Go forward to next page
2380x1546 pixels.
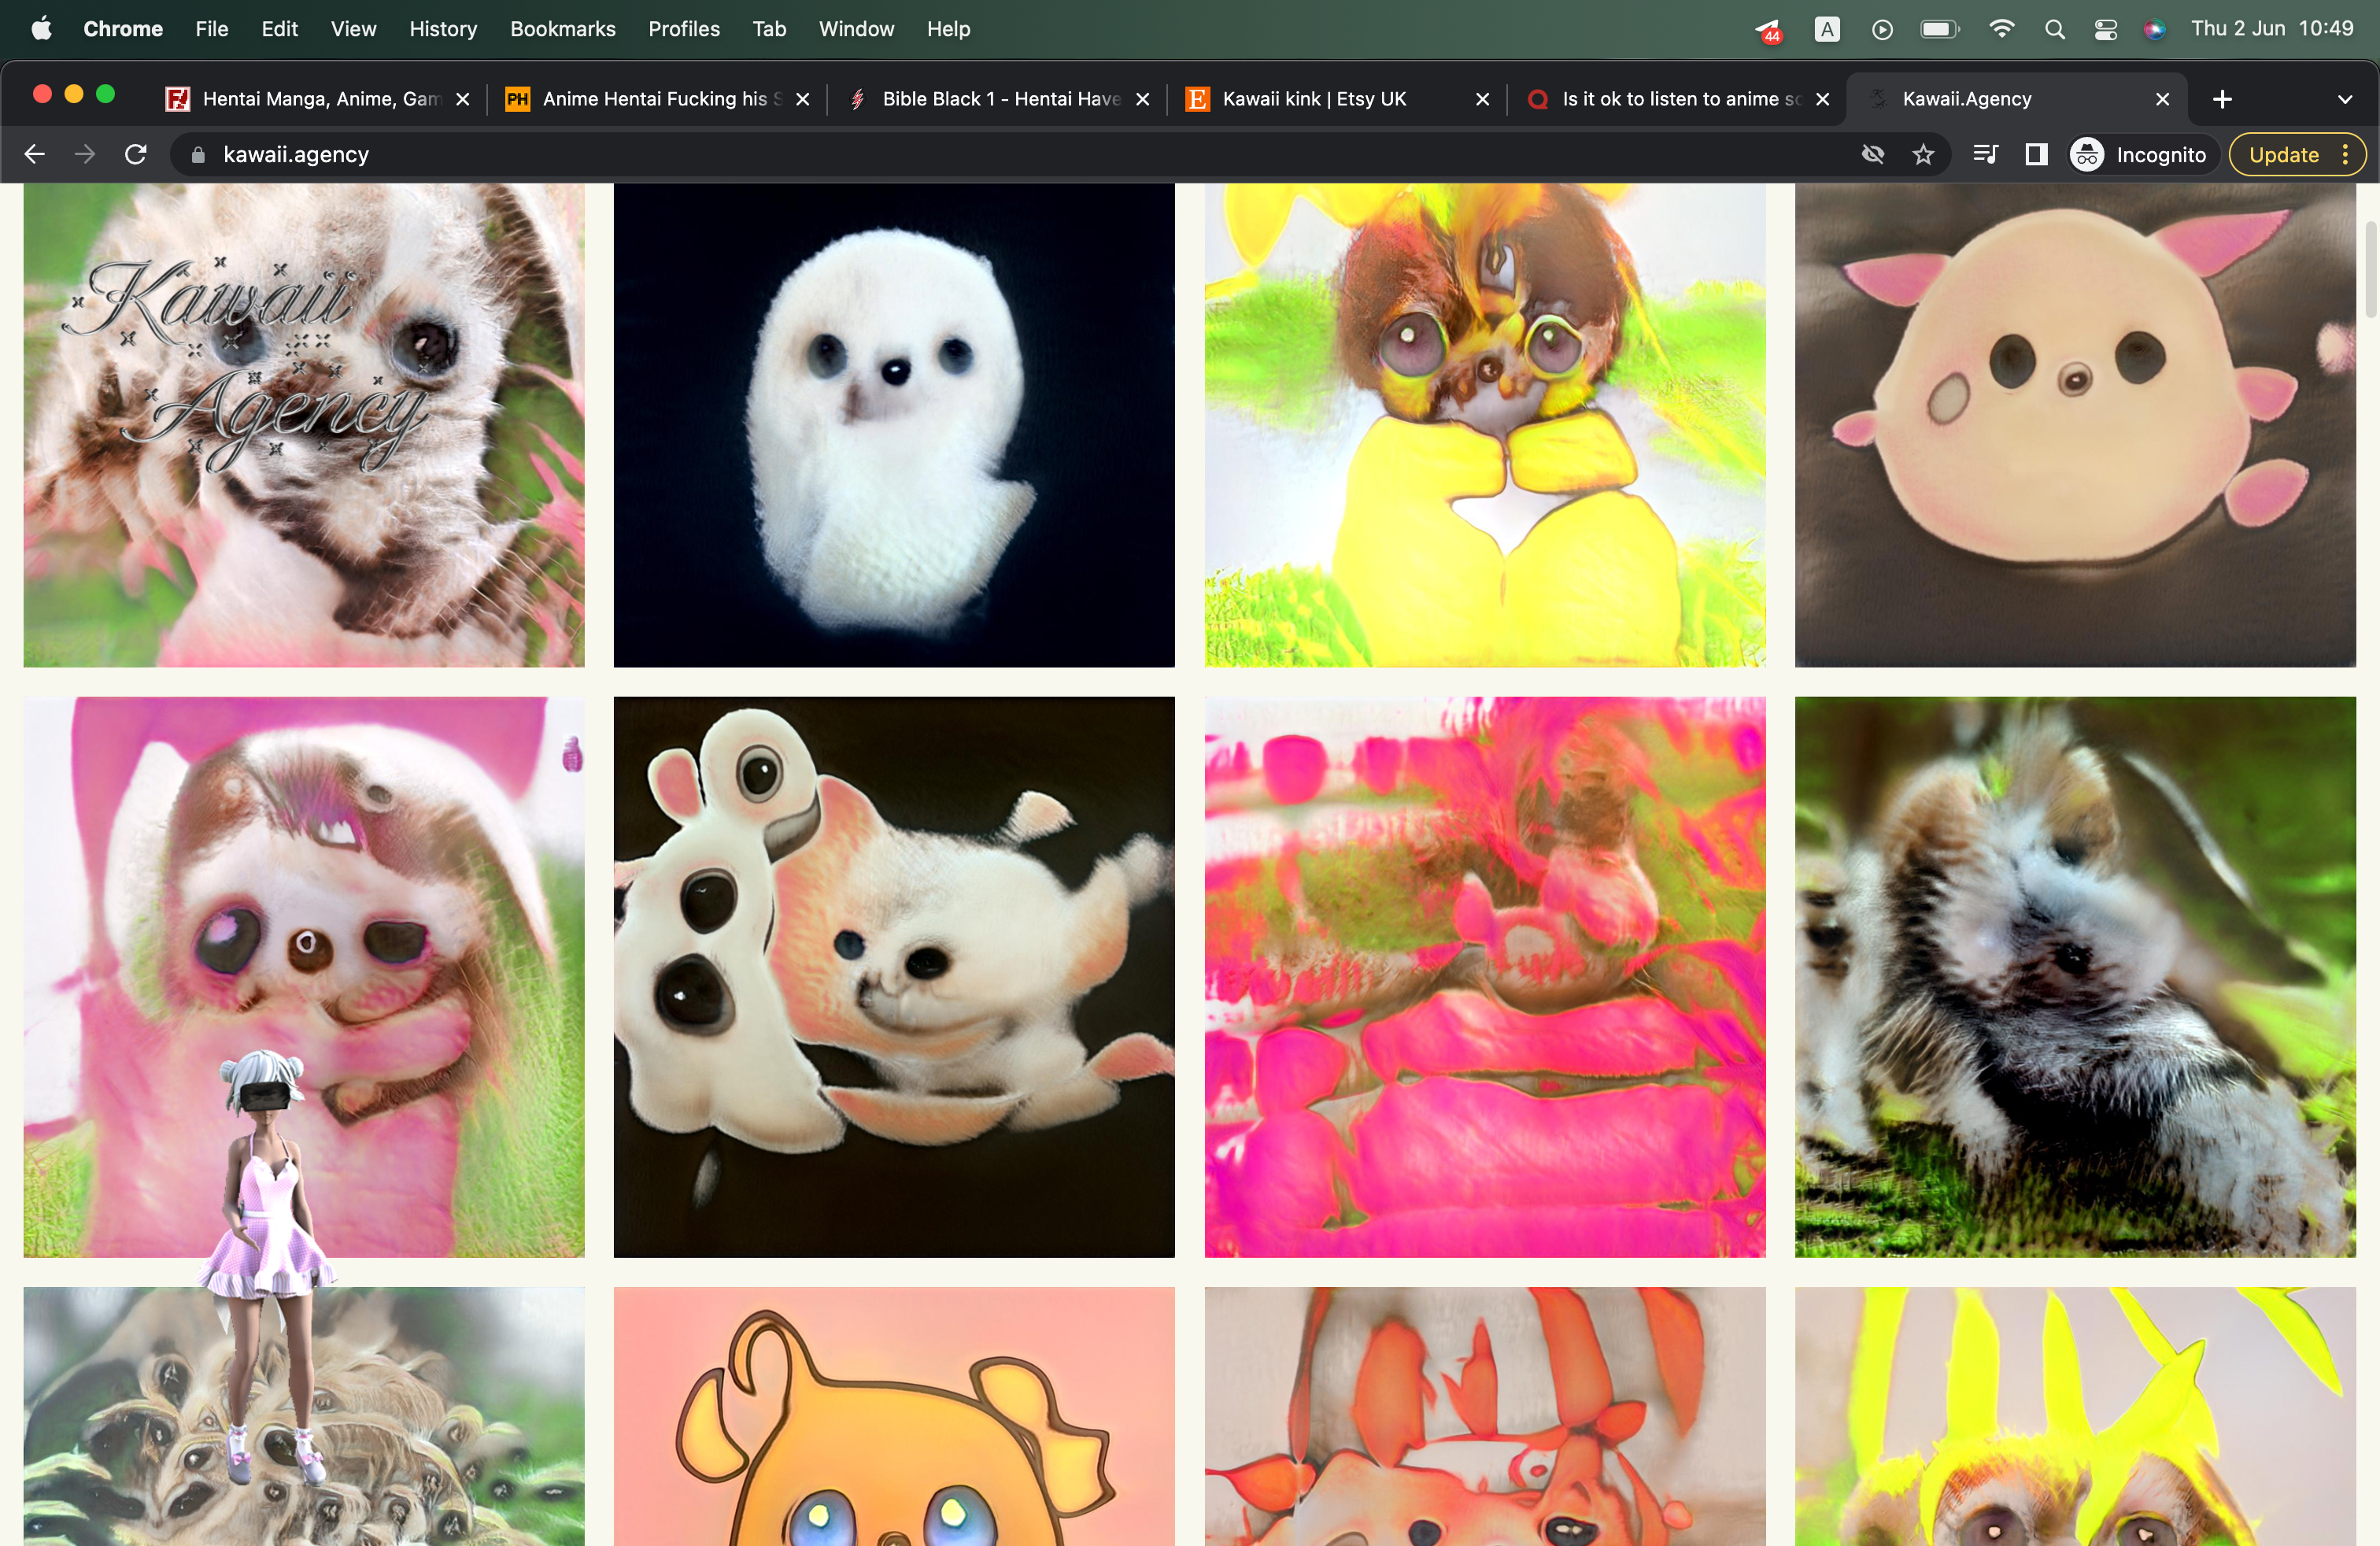85,154
